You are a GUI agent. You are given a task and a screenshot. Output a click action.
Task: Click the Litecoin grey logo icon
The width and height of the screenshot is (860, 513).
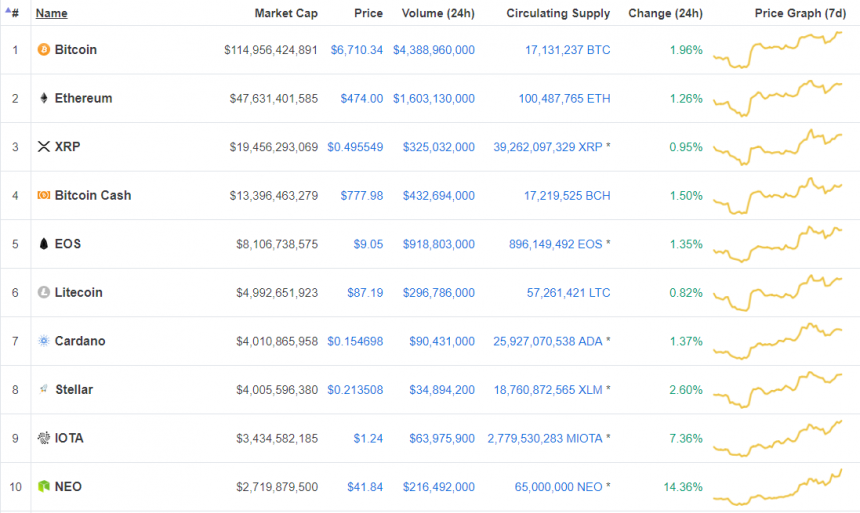44,292
